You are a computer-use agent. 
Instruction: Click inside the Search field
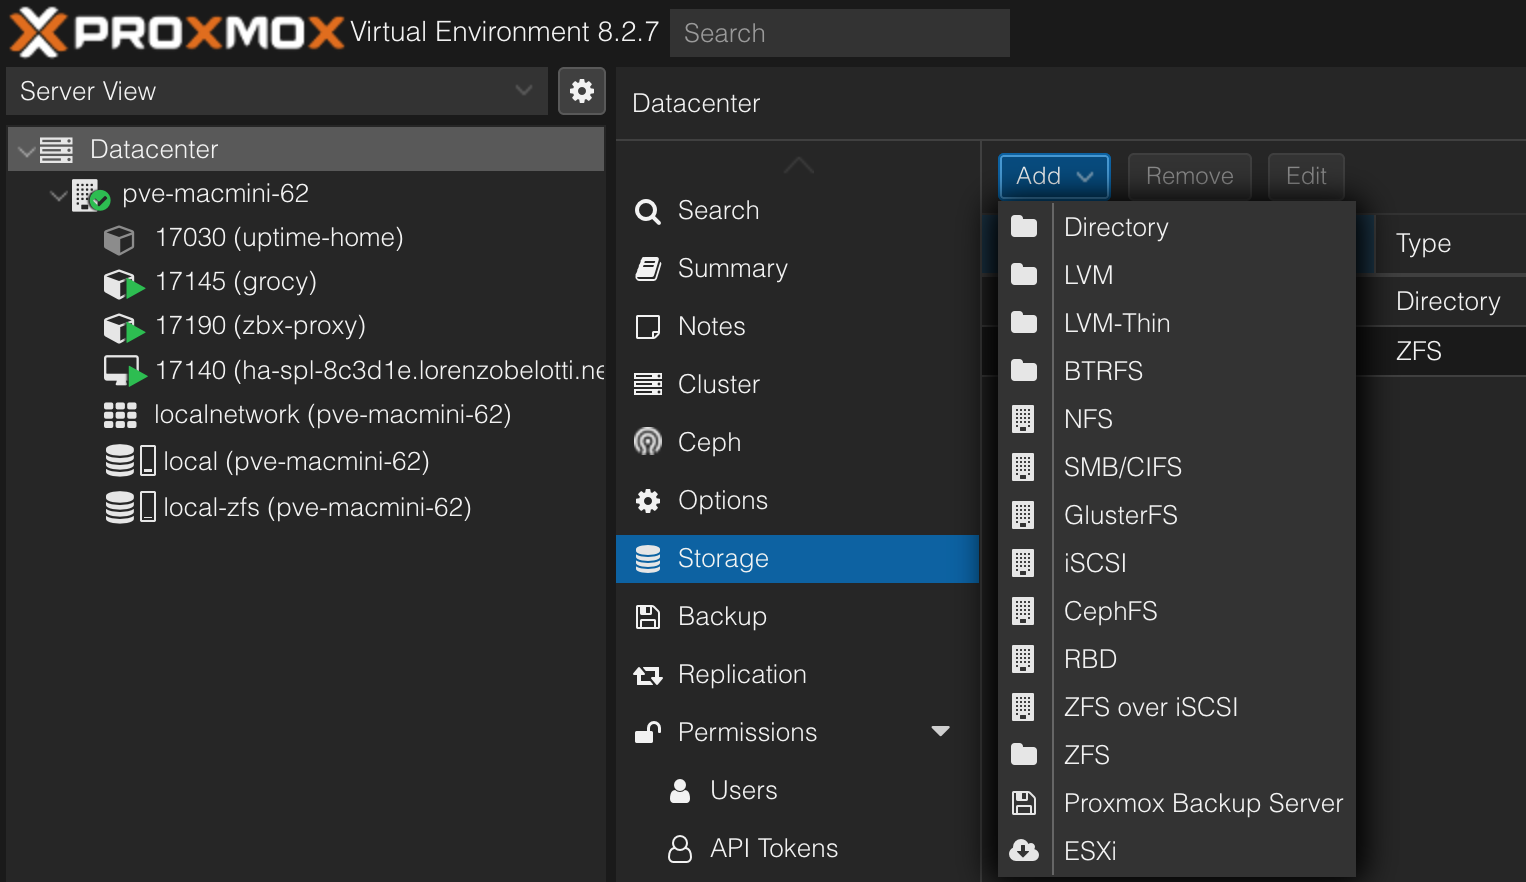tap(840, 33)
